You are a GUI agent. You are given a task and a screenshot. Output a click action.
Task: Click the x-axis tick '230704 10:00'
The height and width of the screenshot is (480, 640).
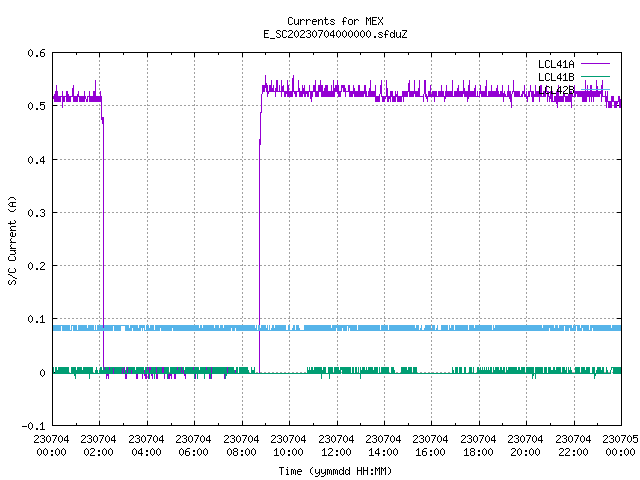click(288, 446)
